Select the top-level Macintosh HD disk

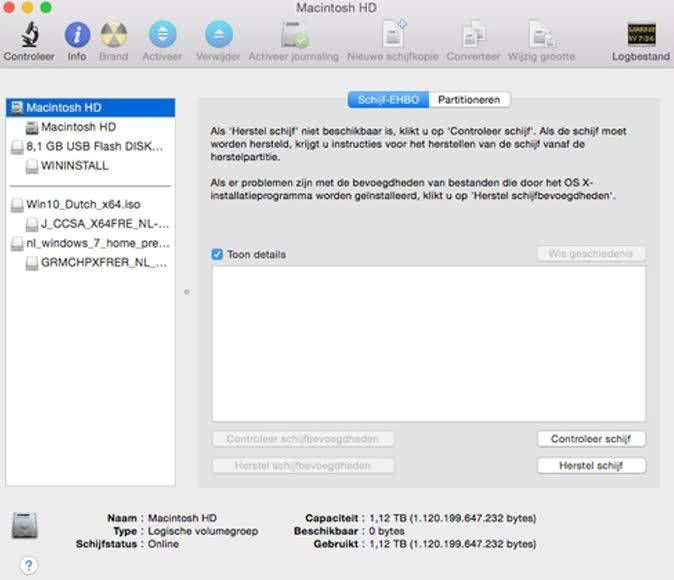click(91, 107)
